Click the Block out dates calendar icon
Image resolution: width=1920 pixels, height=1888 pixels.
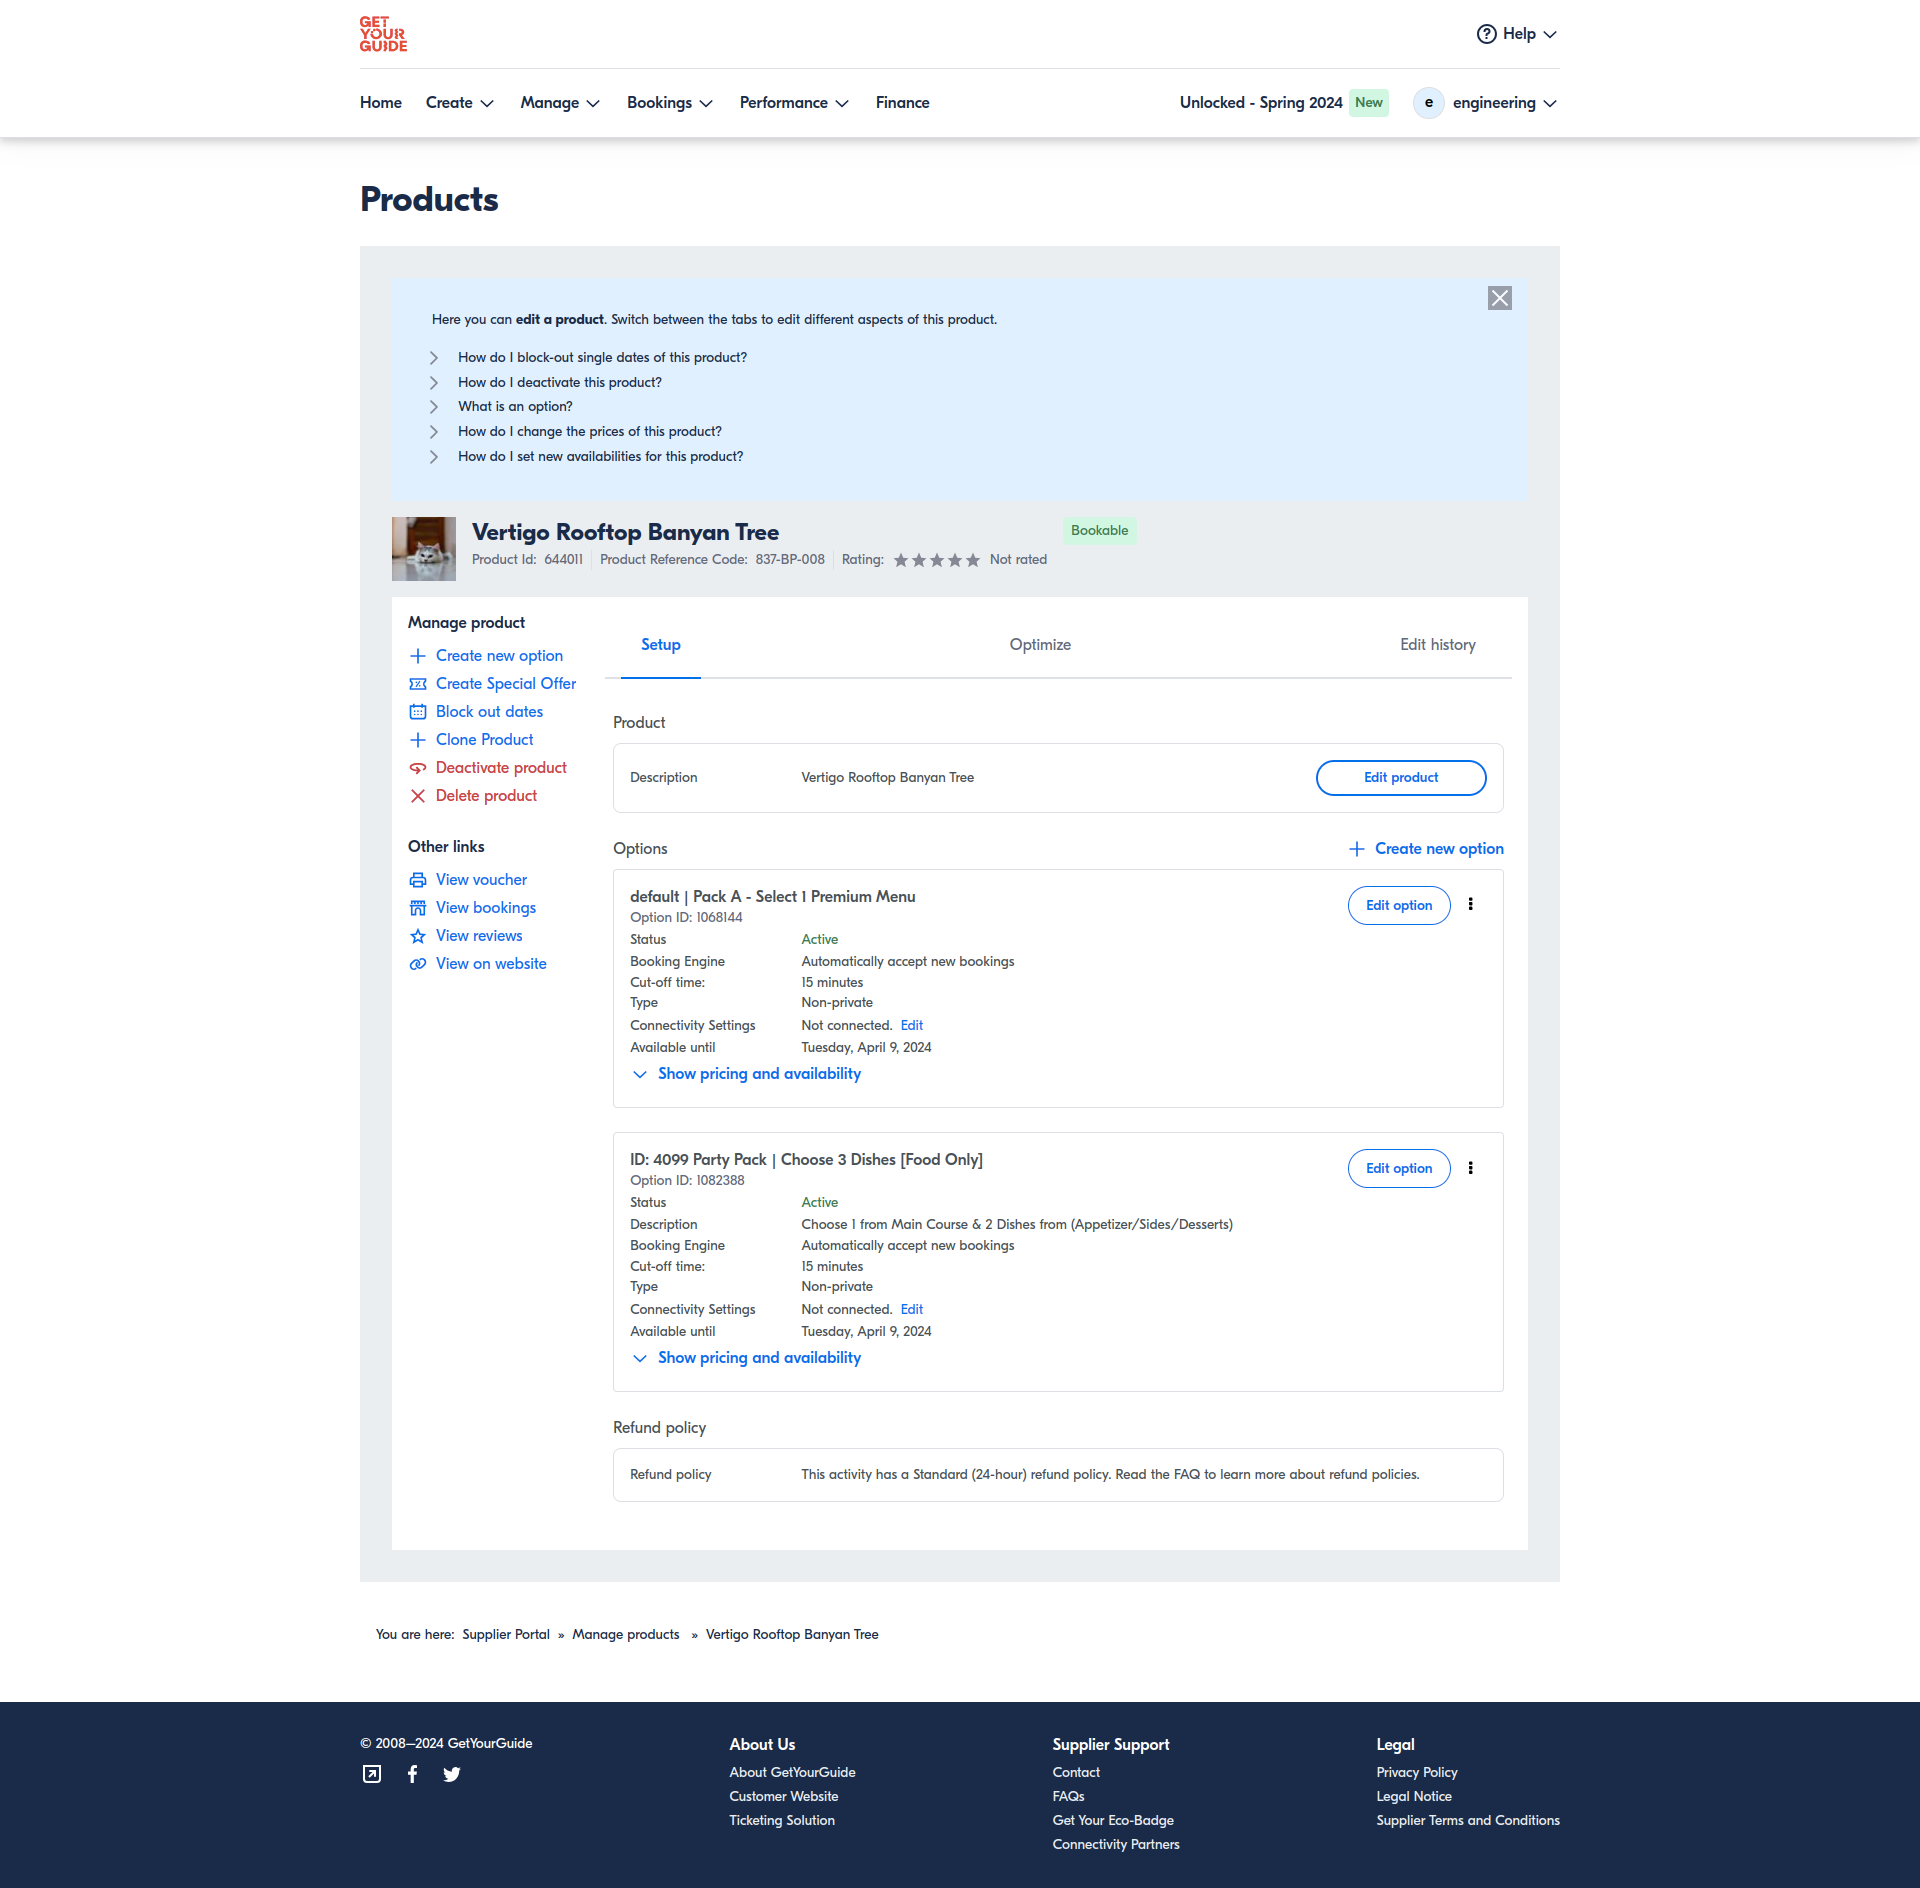[418, 712]
